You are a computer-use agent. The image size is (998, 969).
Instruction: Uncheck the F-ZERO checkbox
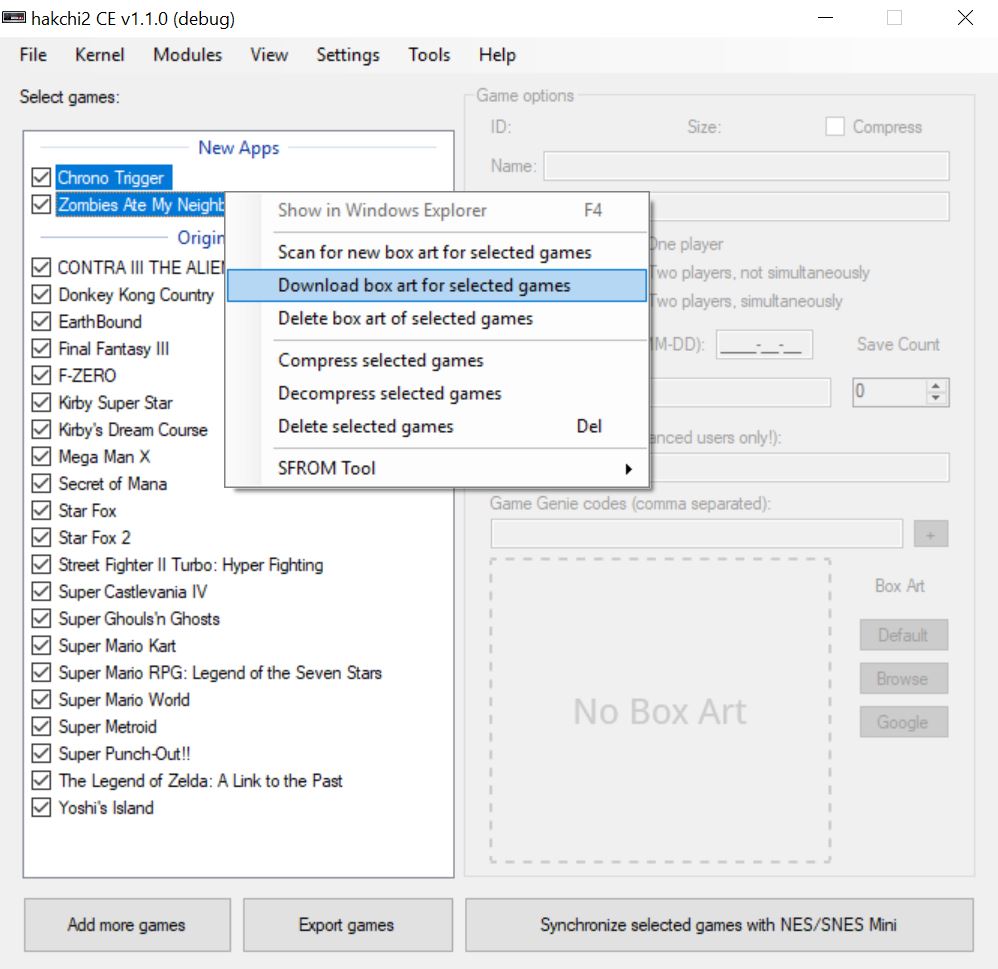(41, 376)
